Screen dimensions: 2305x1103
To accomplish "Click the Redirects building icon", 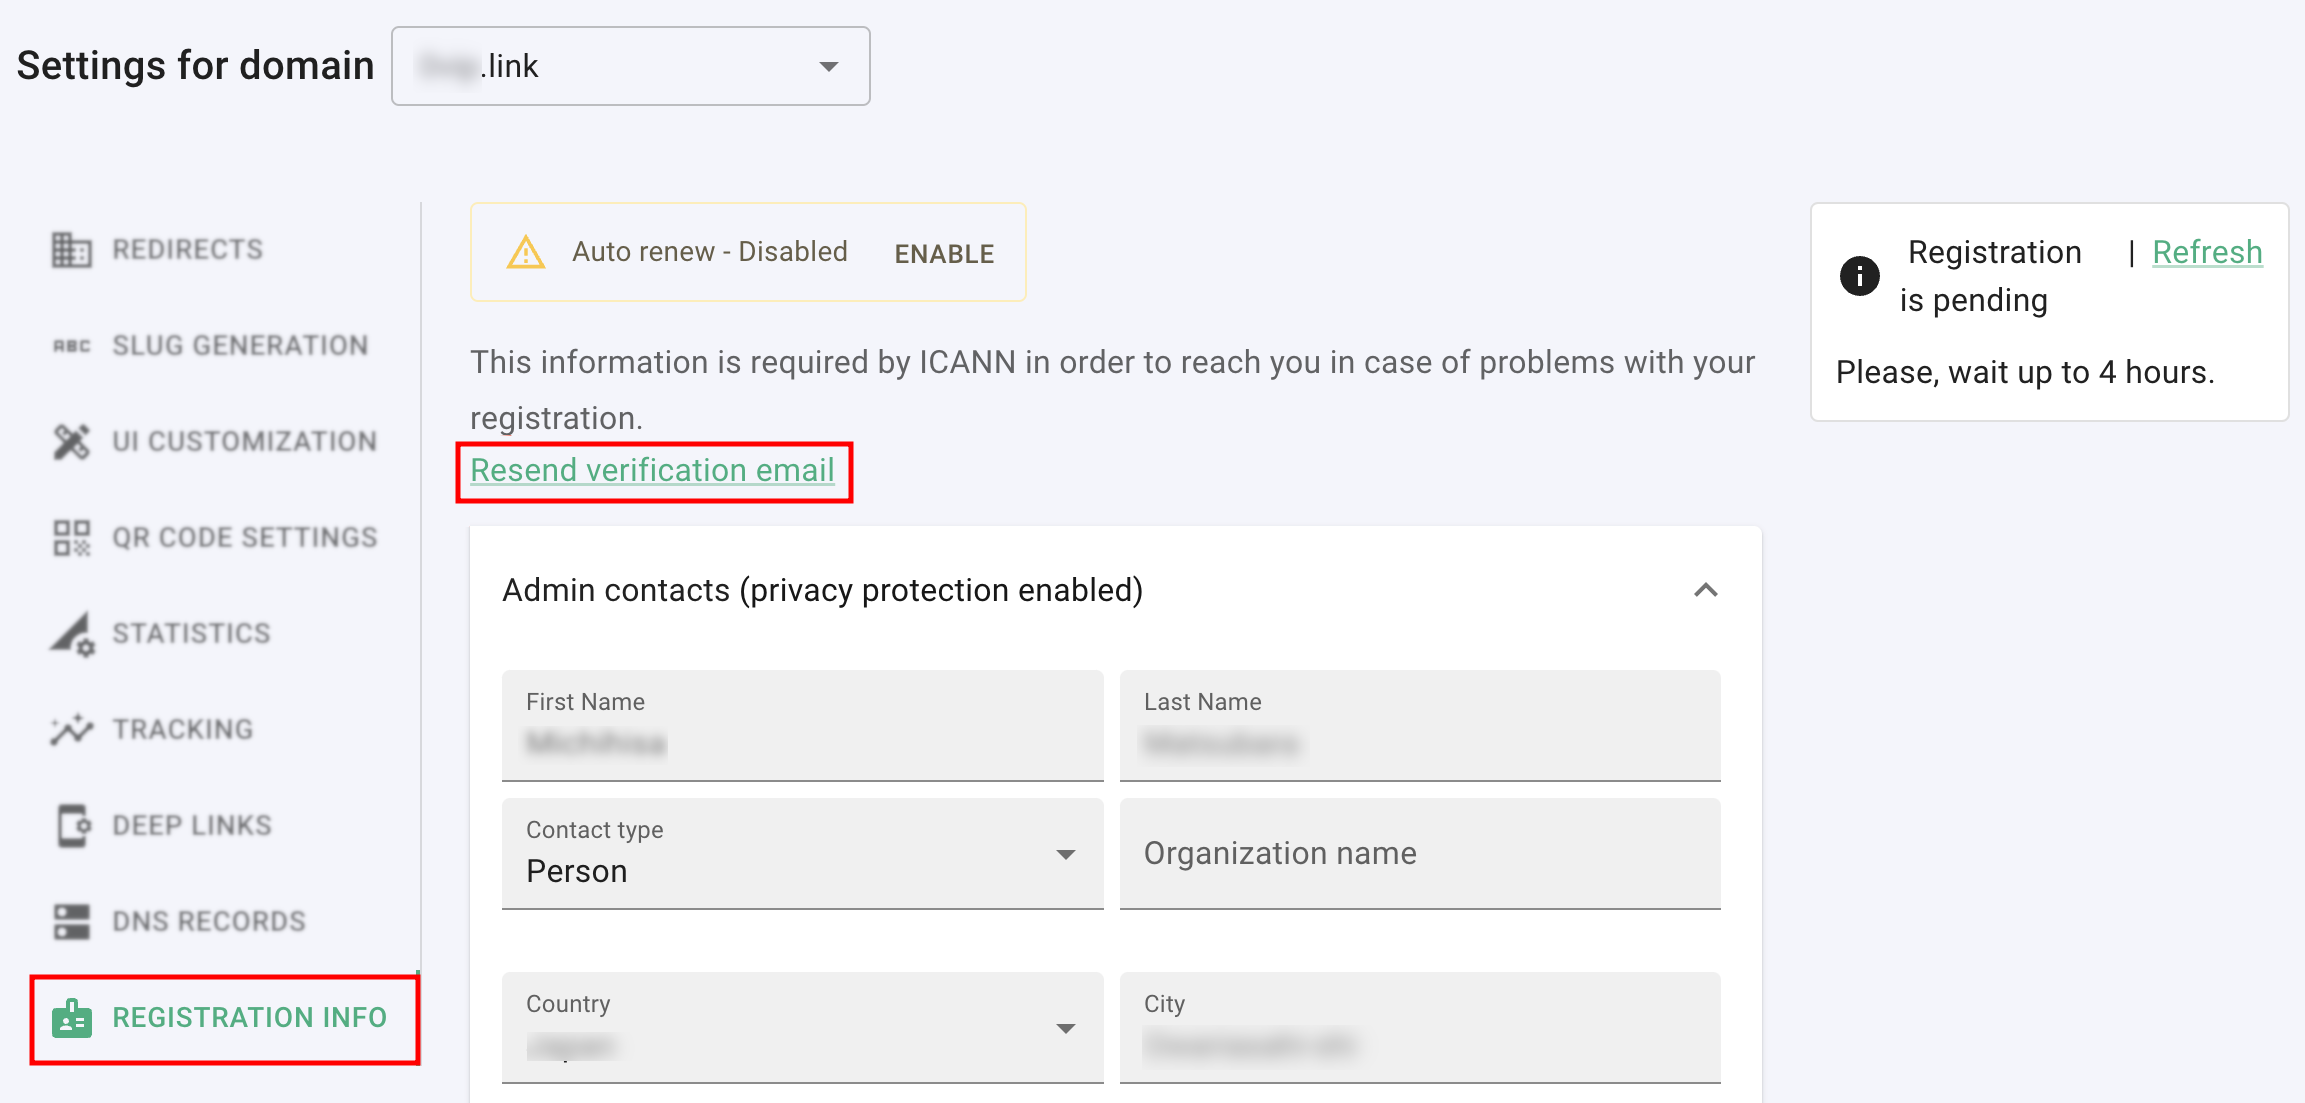I will [x=71, y=250].
